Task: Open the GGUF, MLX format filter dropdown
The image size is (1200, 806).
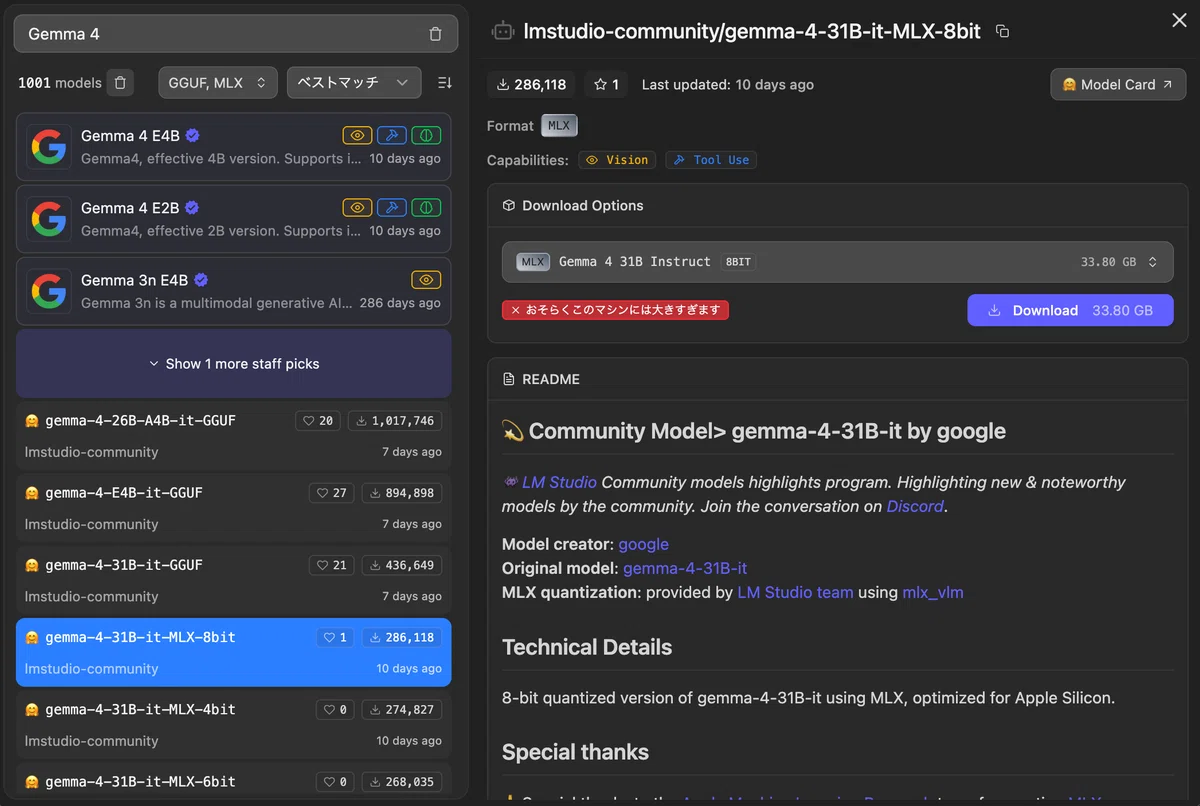Action: 218,83
